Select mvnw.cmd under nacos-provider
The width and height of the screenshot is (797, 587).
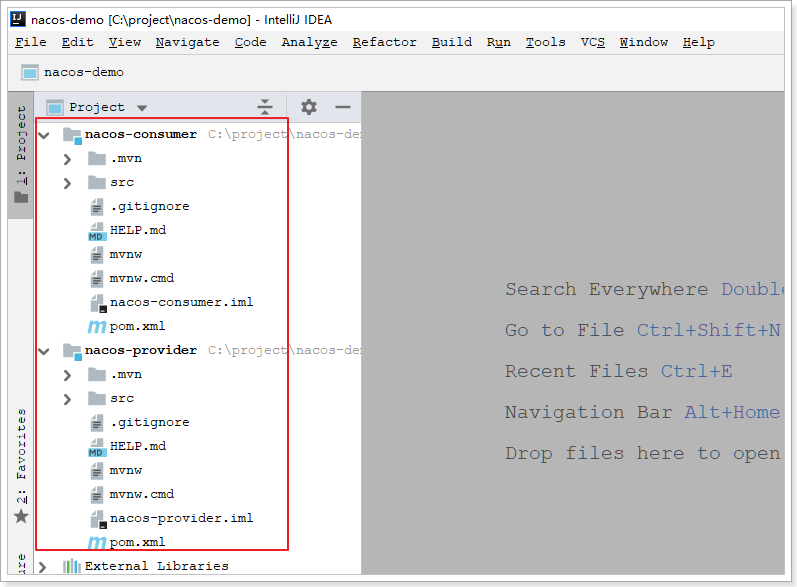pos(141,494)
